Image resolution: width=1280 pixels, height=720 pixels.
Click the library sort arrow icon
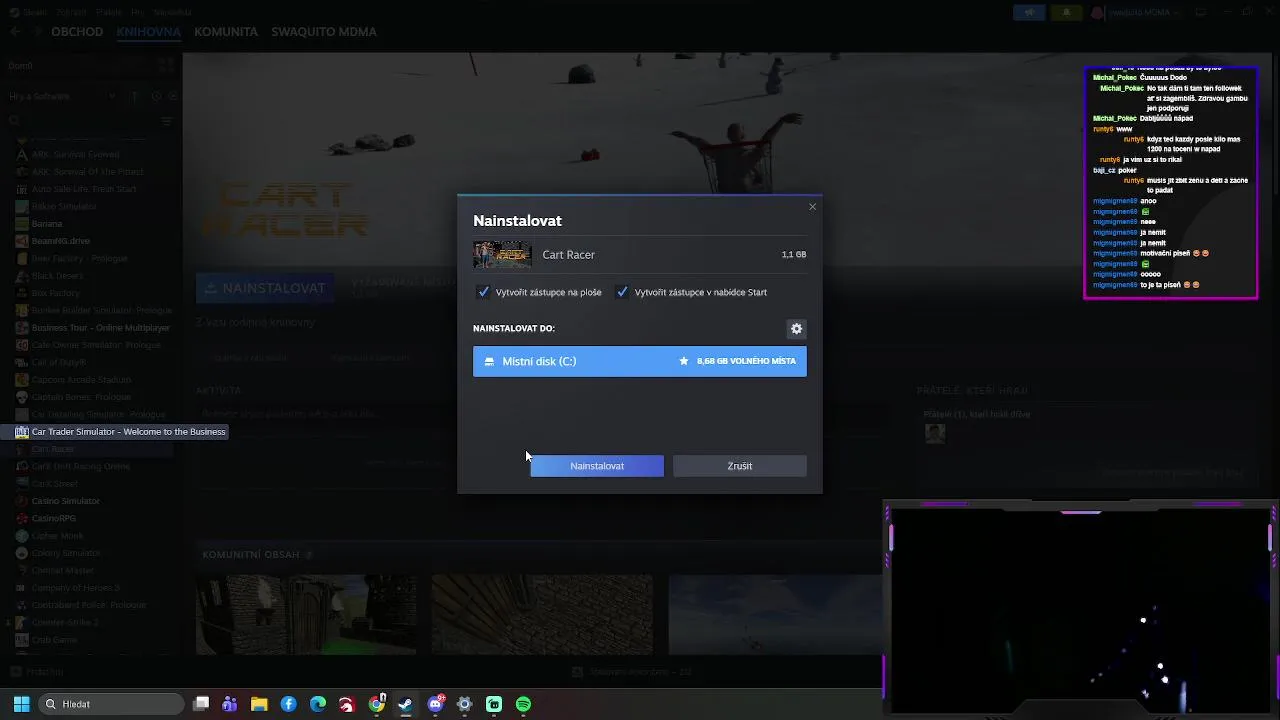tap(134, 96)
